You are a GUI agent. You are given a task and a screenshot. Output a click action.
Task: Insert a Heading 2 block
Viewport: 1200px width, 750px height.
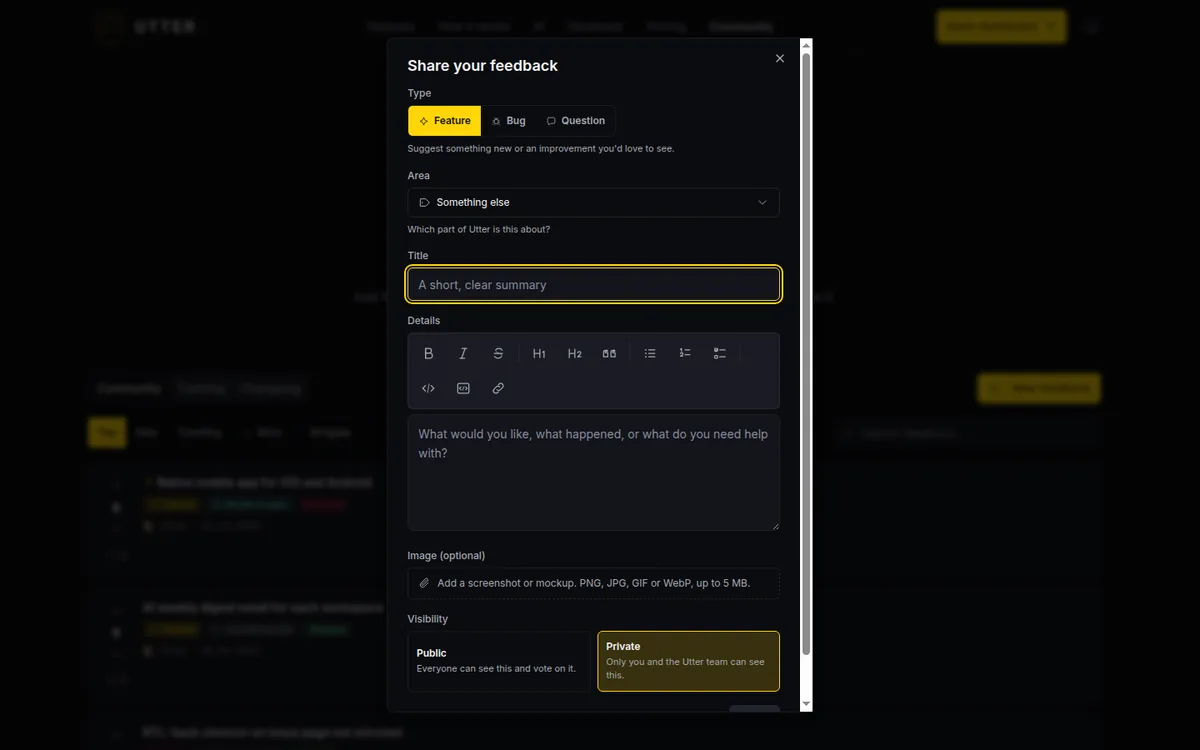pos(574,353)
